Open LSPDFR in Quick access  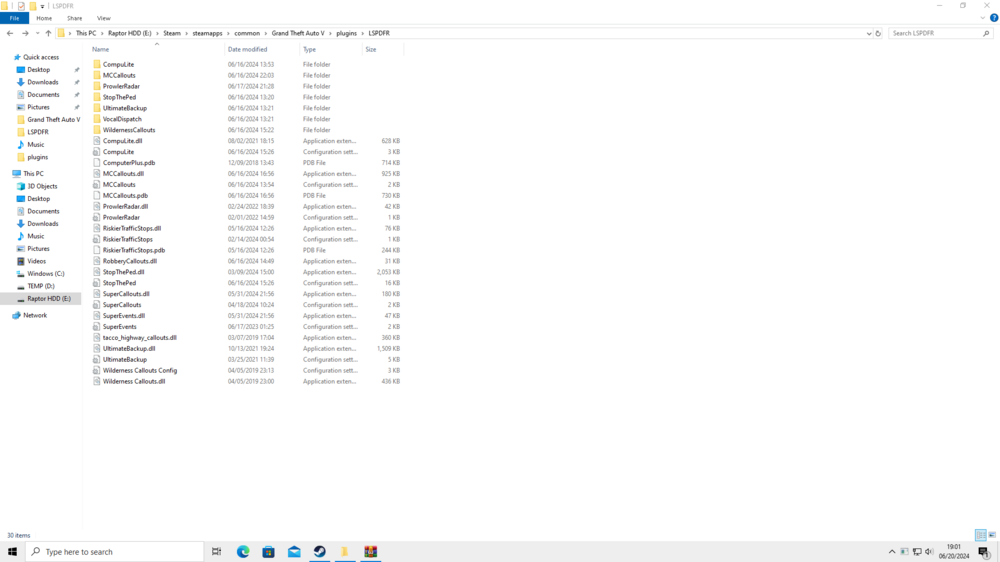pyautogui.click(x=38, y=132)
